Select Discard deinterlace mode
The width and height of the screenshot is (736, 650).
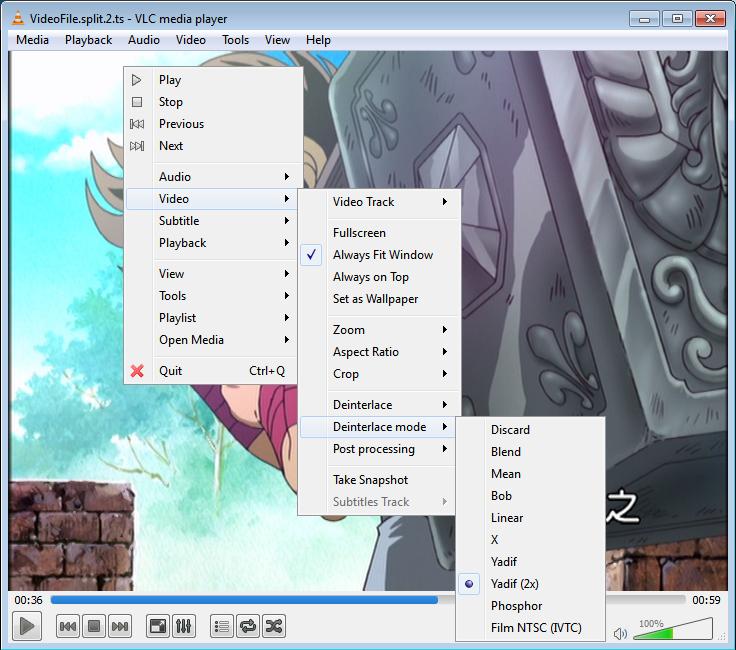(x=530, y=430)
